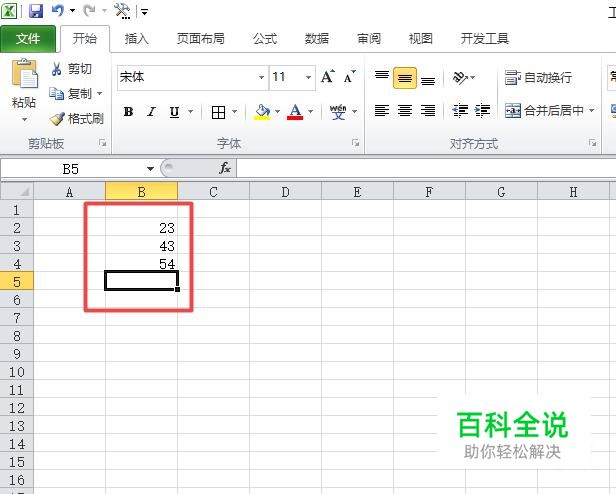Image resolution: width=616 pixels, height=494 pixels.
Task: Increase font size with large A icon
Action: tap(328, 77)
